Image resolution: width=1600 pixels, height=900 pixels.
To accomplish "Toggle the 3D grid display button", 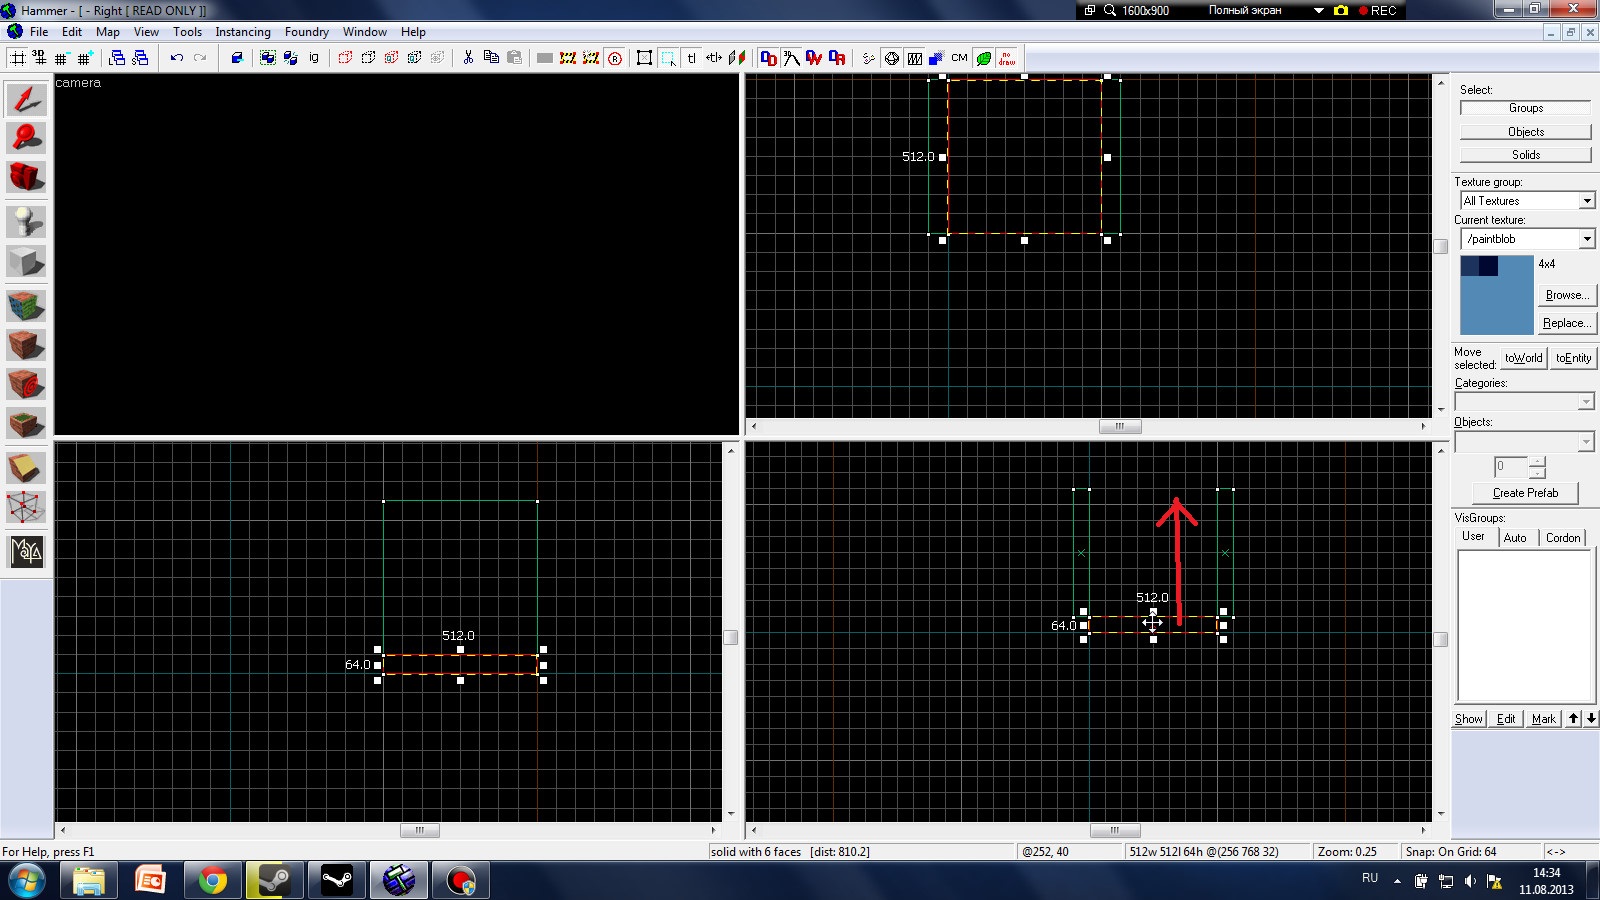I will (x=40, y=58).
